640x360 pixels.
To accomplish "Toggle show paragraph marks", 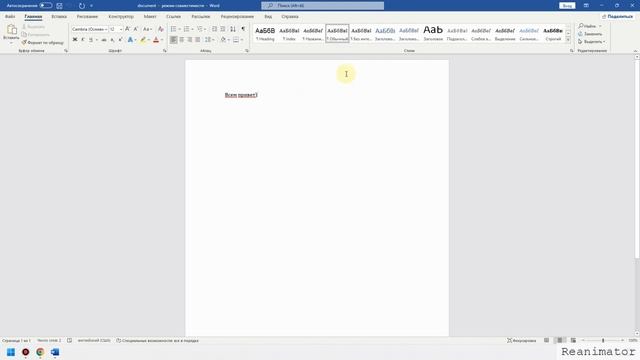I will 243,29.
